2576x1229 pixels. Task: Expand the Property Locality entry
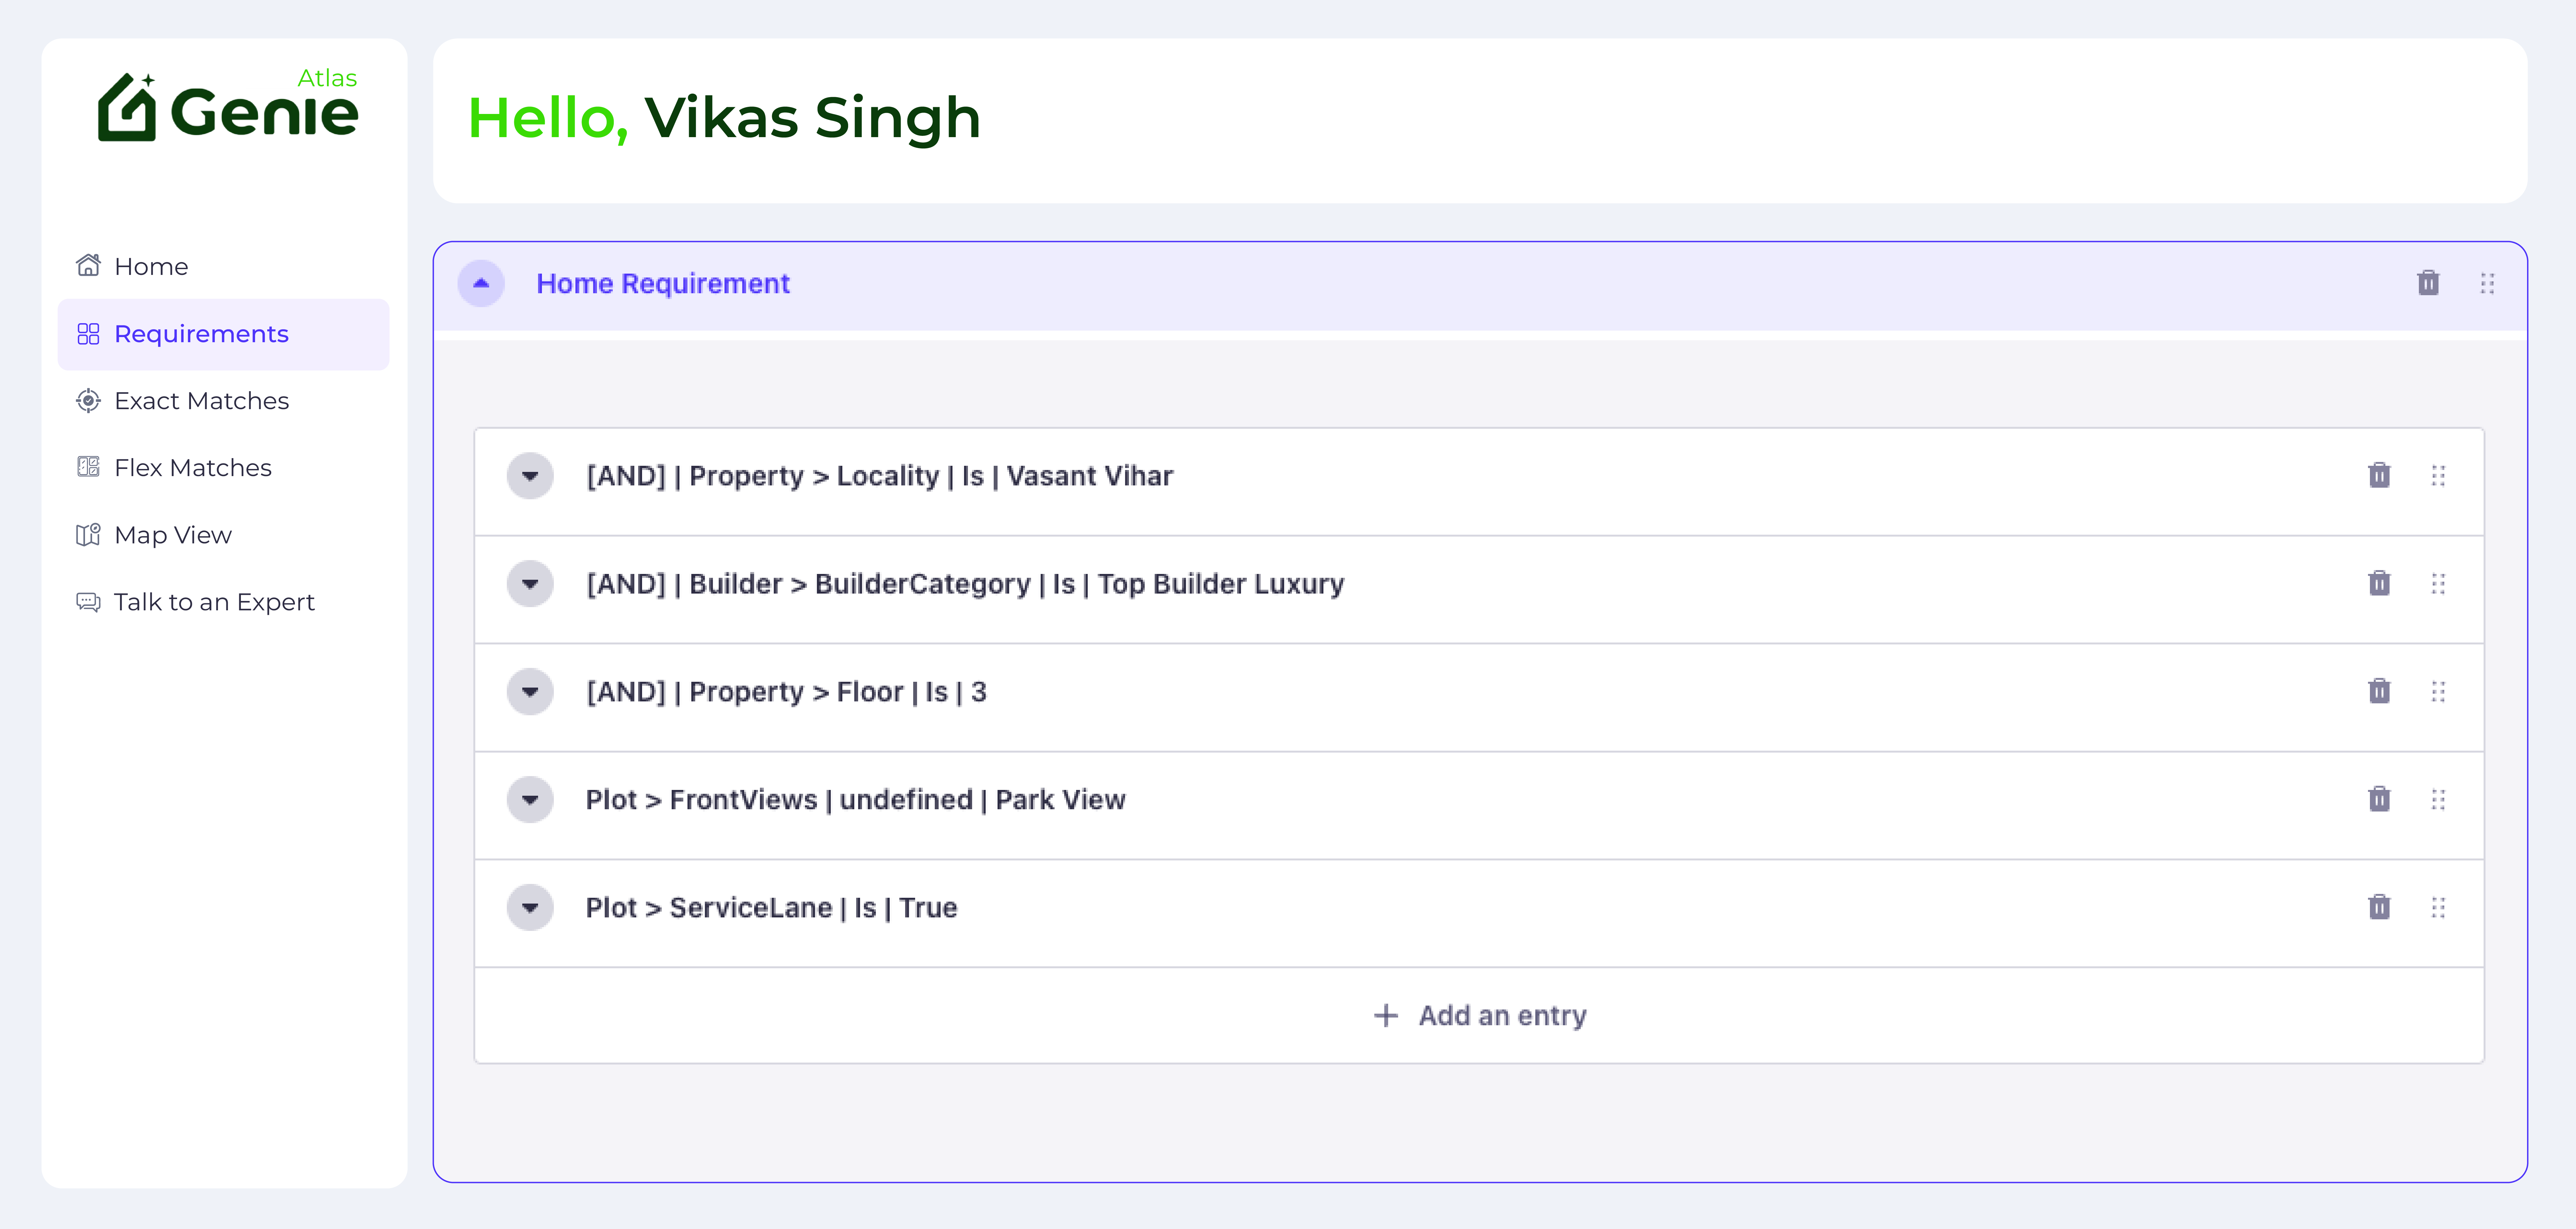coord(530,476)
